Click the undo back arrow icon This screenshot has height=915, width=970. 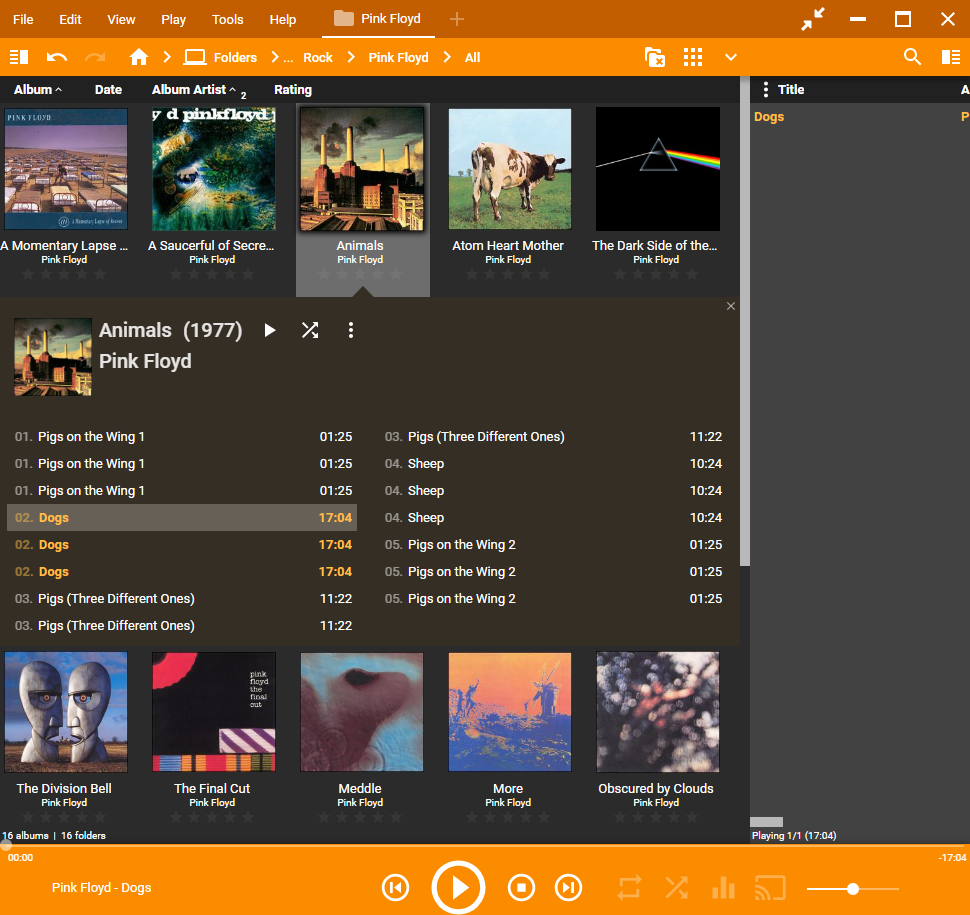[x=57, y=57]
